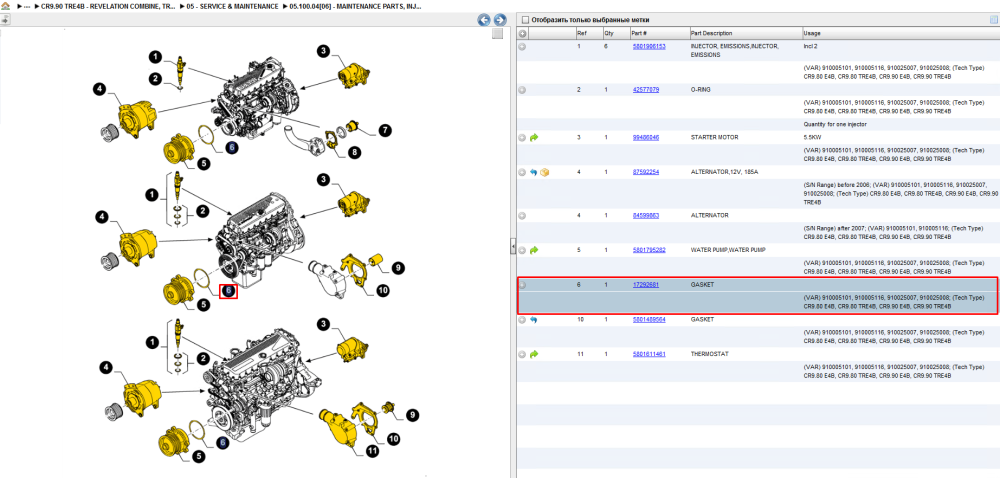Click the blue back arrow above diagram
Screen dimensions: 1000x478
[x=484, y=20]
